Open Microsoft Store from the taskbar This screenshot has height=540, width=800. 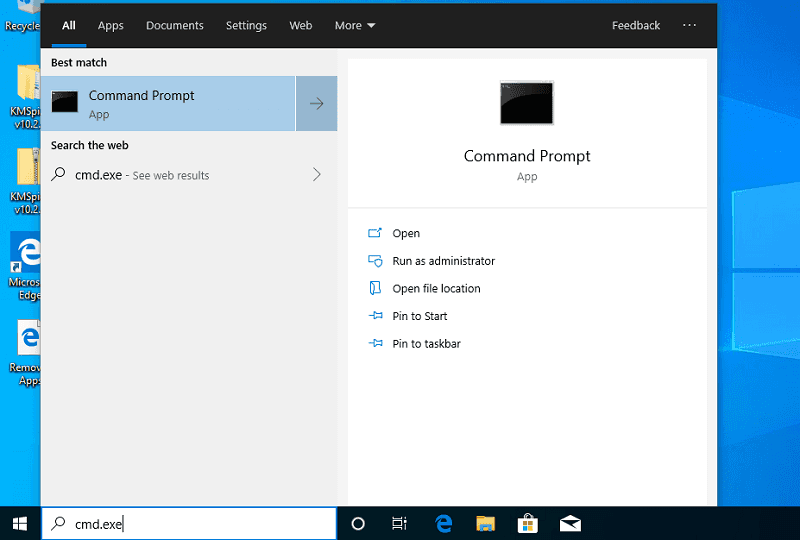528,523
